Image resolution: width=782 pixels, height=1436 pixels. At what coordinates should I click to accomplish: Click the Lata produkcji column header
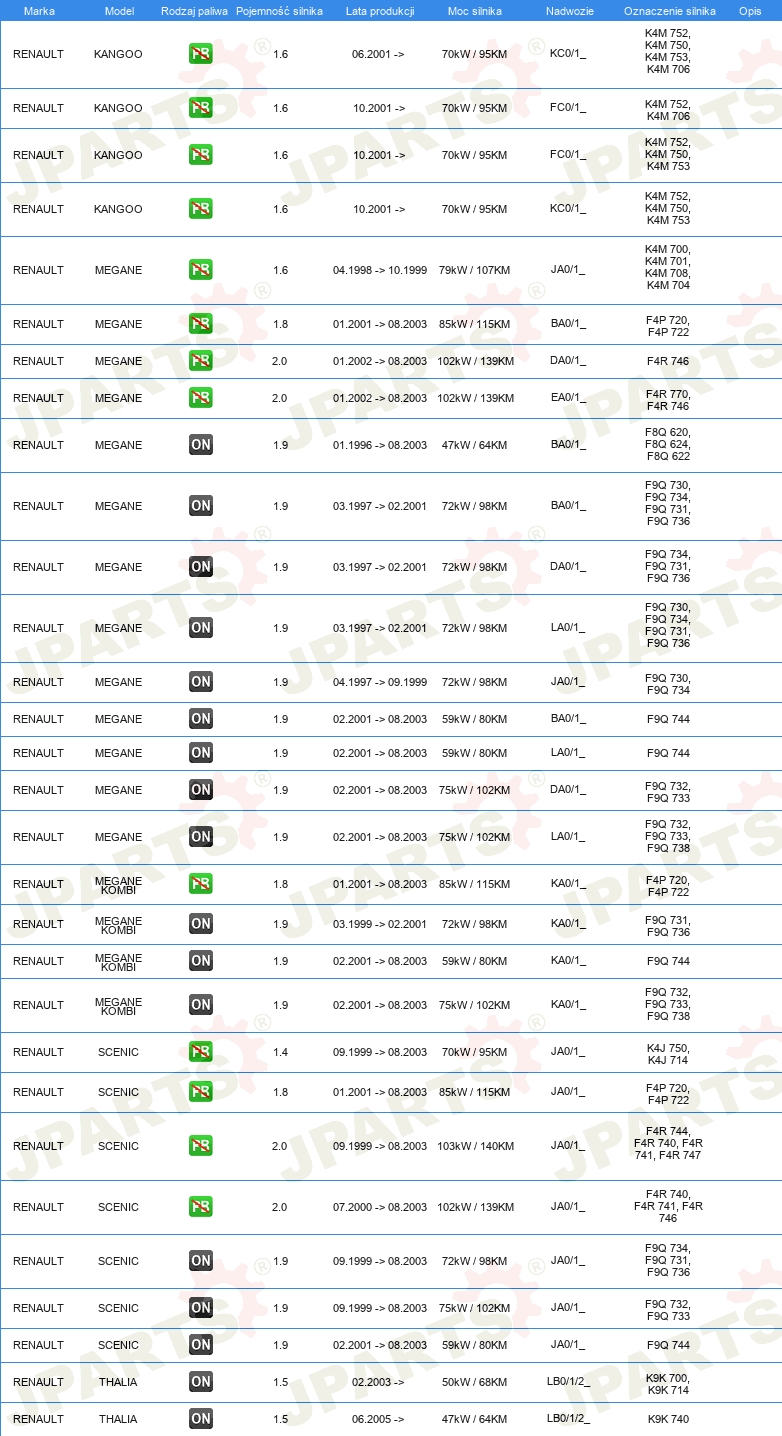[380, 11]
